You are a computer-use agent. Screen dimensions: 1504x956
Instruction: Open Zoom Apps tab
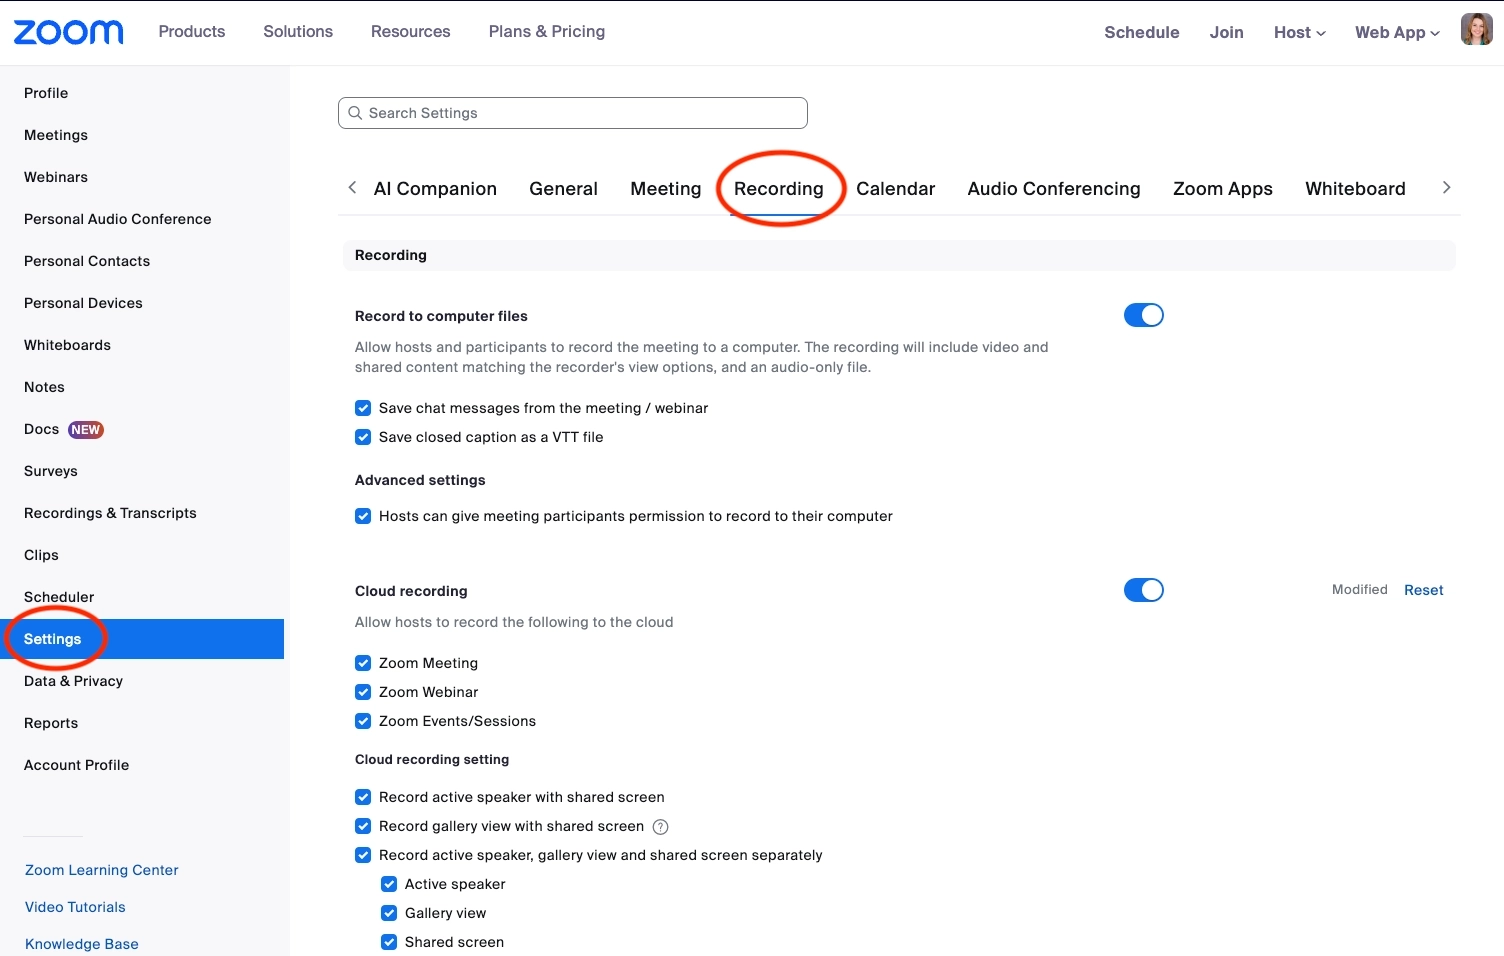click(x=1223, y=189)
